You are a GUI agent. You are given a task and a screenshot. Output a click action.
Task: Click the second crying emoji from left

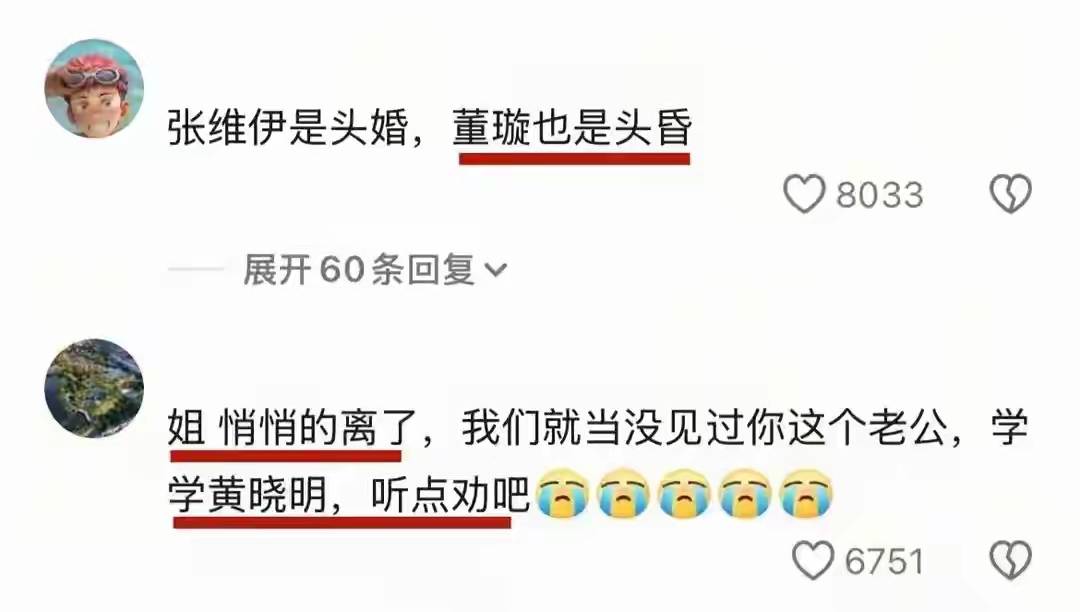click(623, 494)
